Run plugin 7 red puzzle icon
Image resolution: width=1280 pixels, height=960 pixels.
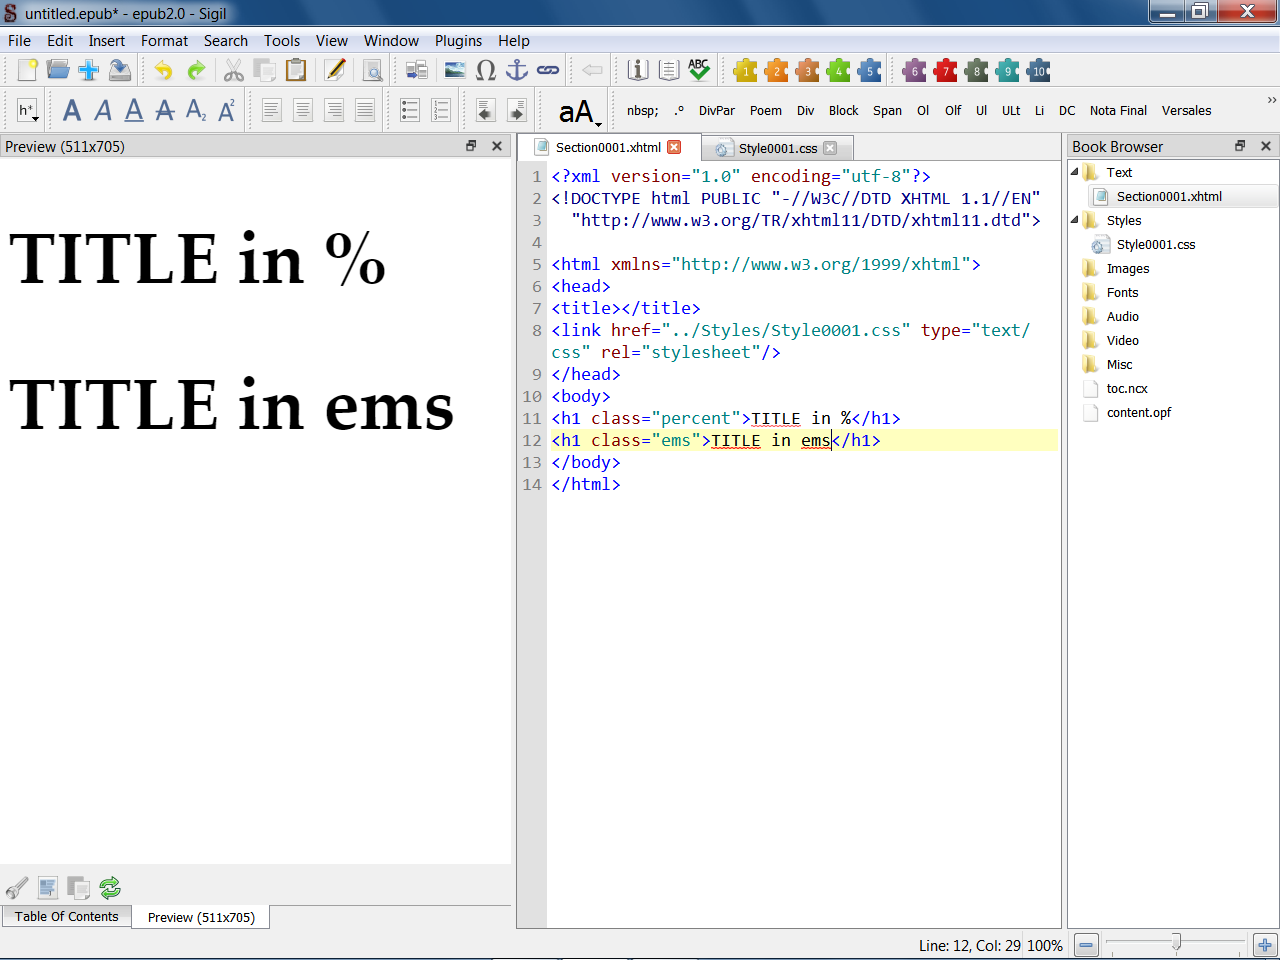click(945, 70)
